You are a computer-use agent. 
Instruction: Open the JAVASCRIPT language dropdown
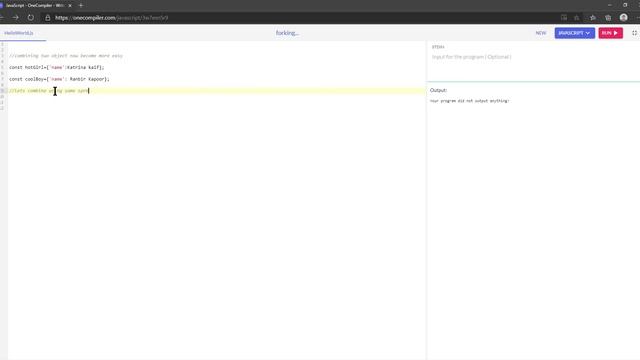[x=574, y=33]
